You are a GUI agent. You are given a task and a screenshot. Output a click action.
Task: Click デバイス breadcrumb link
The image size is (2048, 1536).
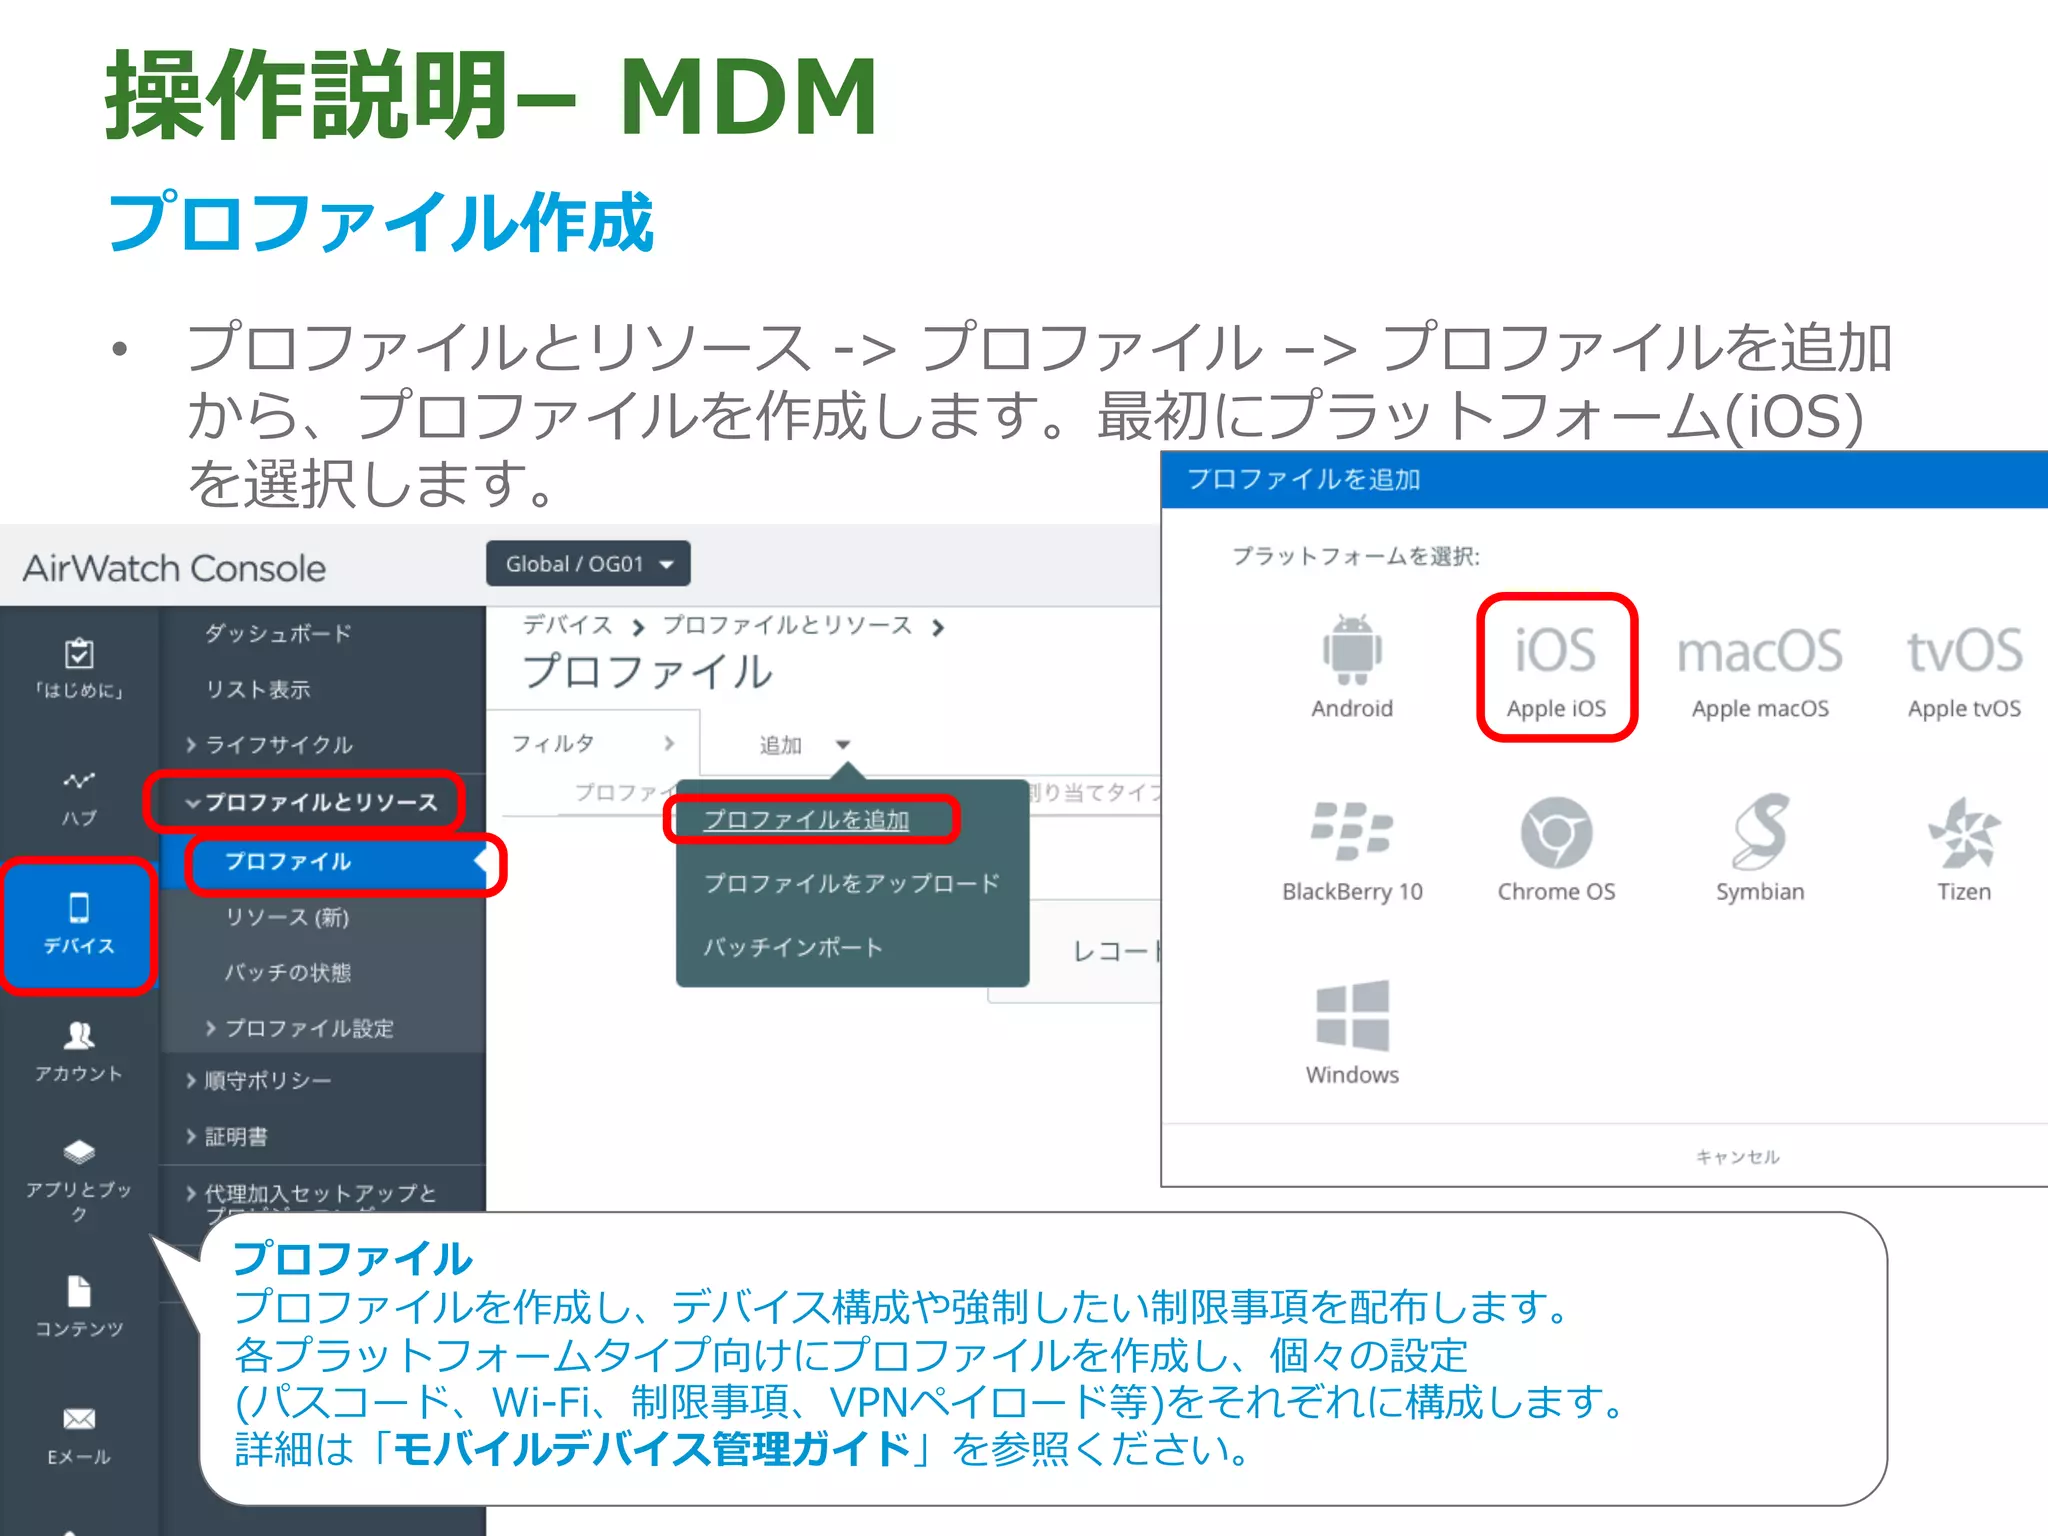(567, 625)
